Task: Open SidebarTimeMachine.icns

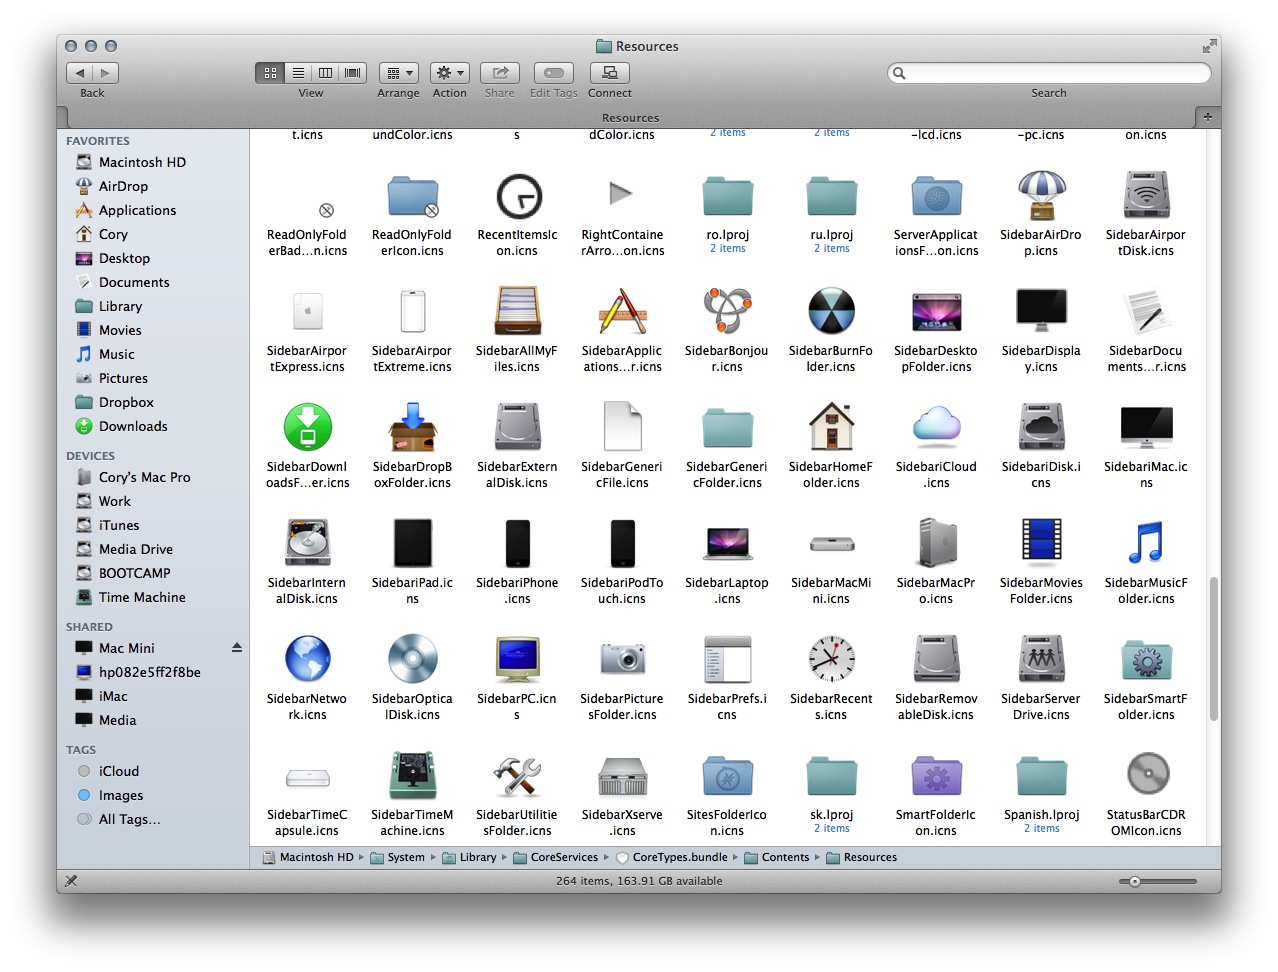Action: tap(412, 775)
